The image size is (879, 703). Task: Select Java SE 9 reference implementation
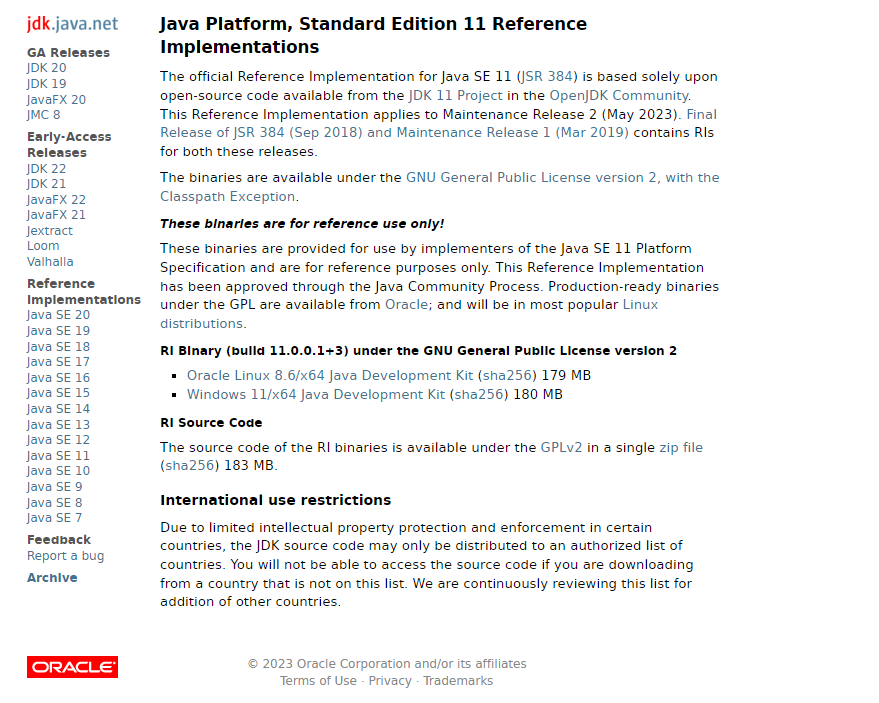(55, 487)
